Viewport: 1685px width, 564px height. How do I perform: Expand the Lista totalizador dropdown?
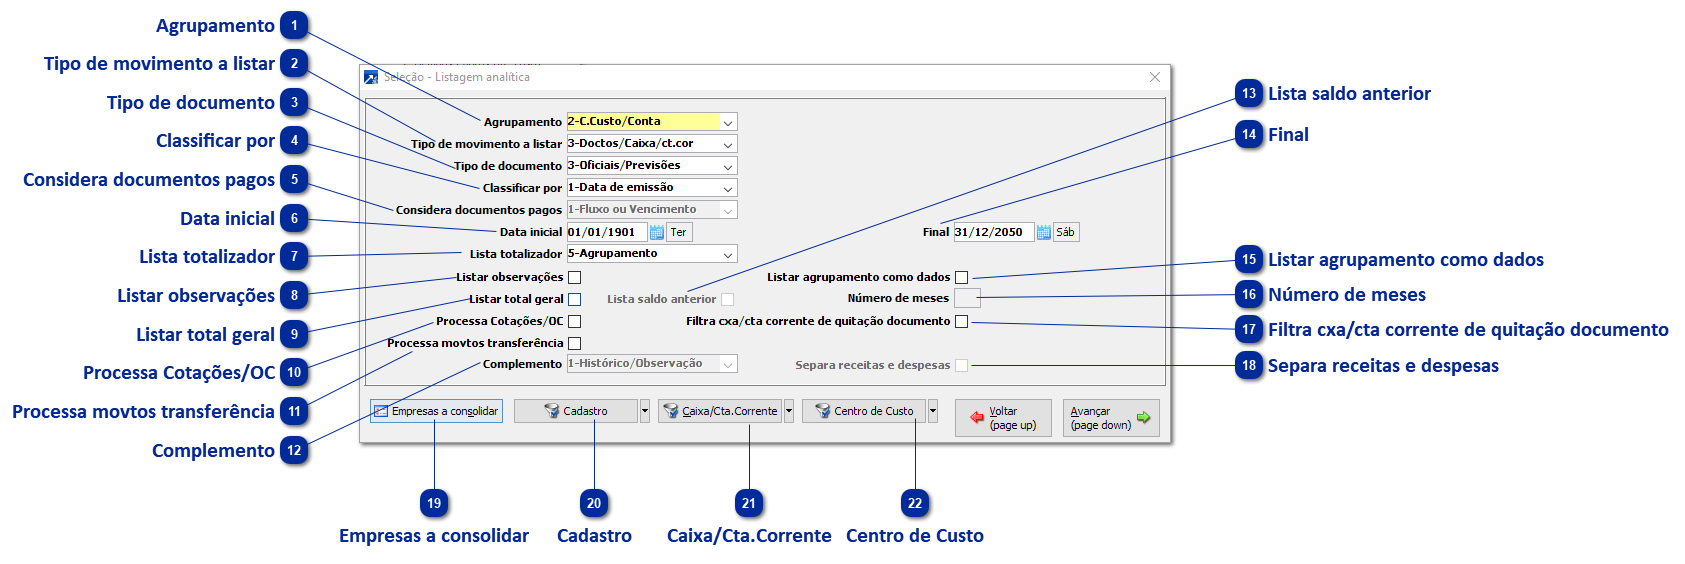point(728,254)
